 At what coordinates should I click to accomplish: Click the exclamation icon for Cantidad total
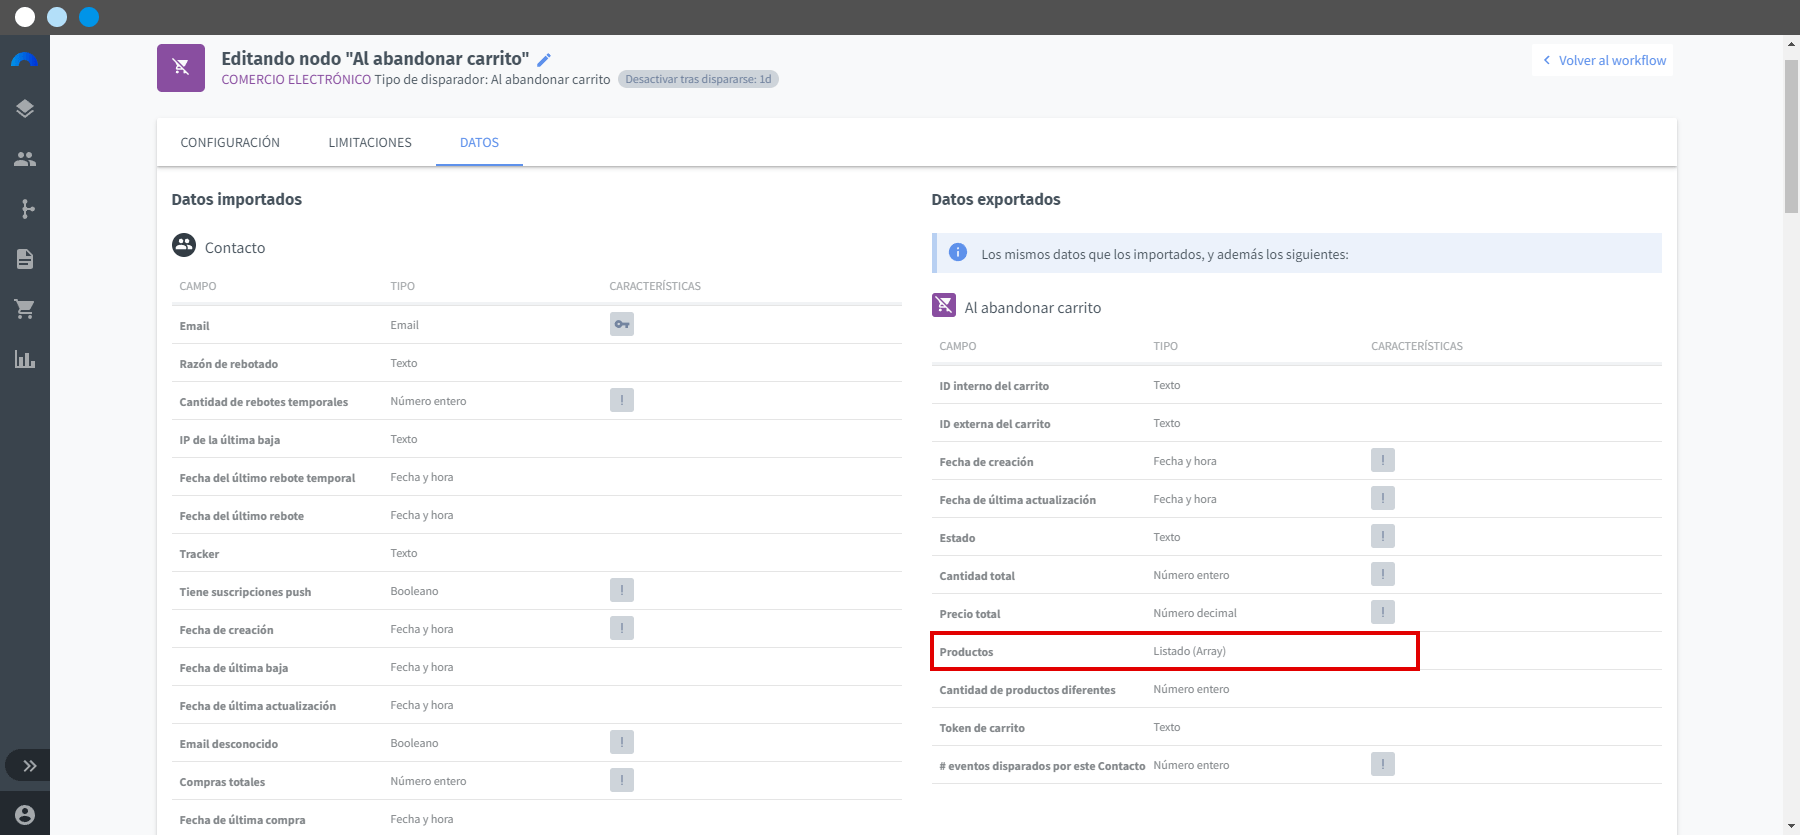pyautogui.click(x=1383, y=574)
